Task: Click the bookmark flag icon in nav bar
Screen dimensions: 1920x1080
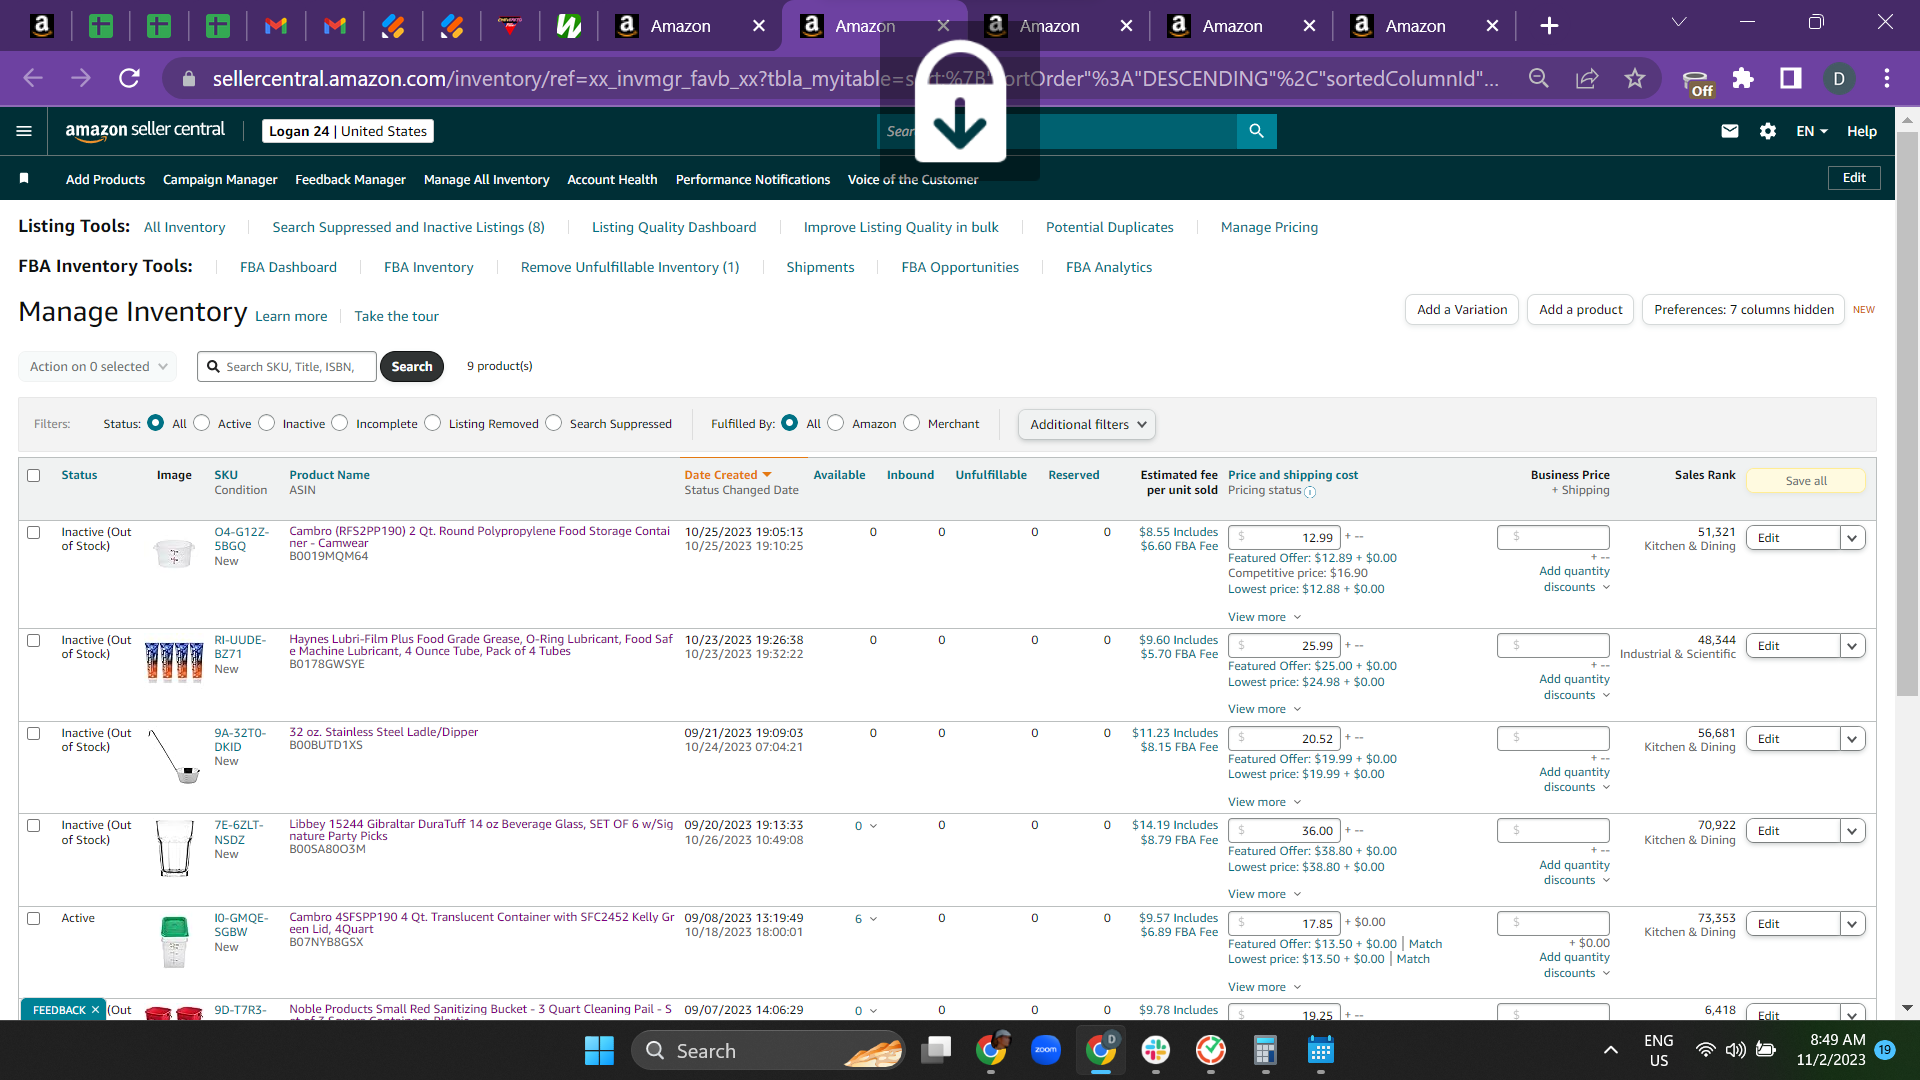Action: [x=24, y=178]
